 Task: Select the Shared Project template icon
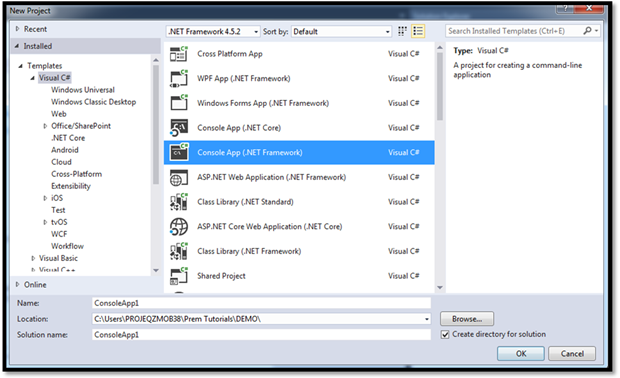pos(179,276)
